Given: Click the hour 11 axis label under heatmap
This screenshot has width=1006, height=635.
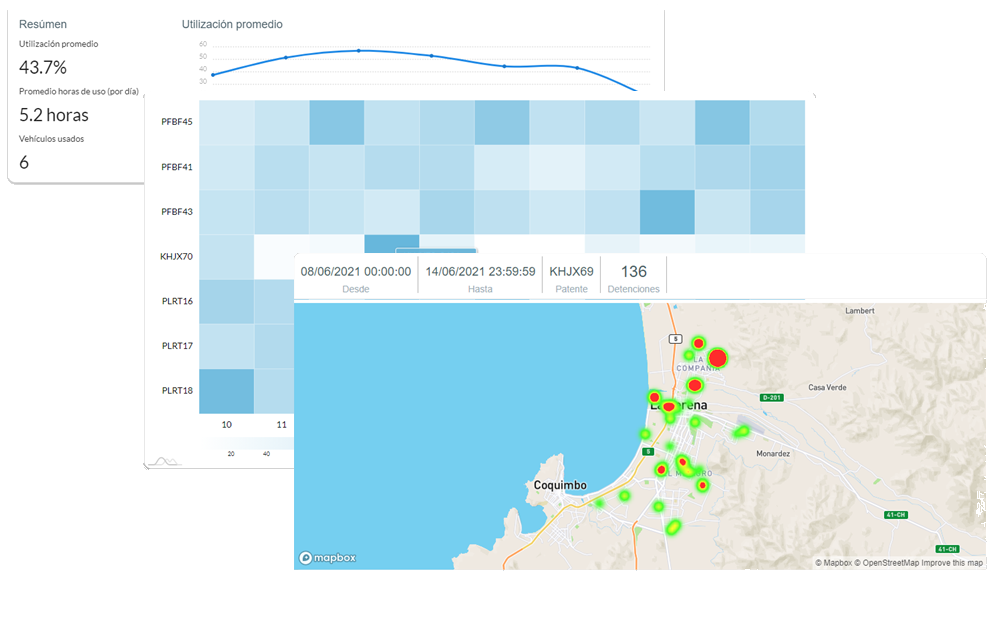Looking at the screenshot, I should (281, 425).
